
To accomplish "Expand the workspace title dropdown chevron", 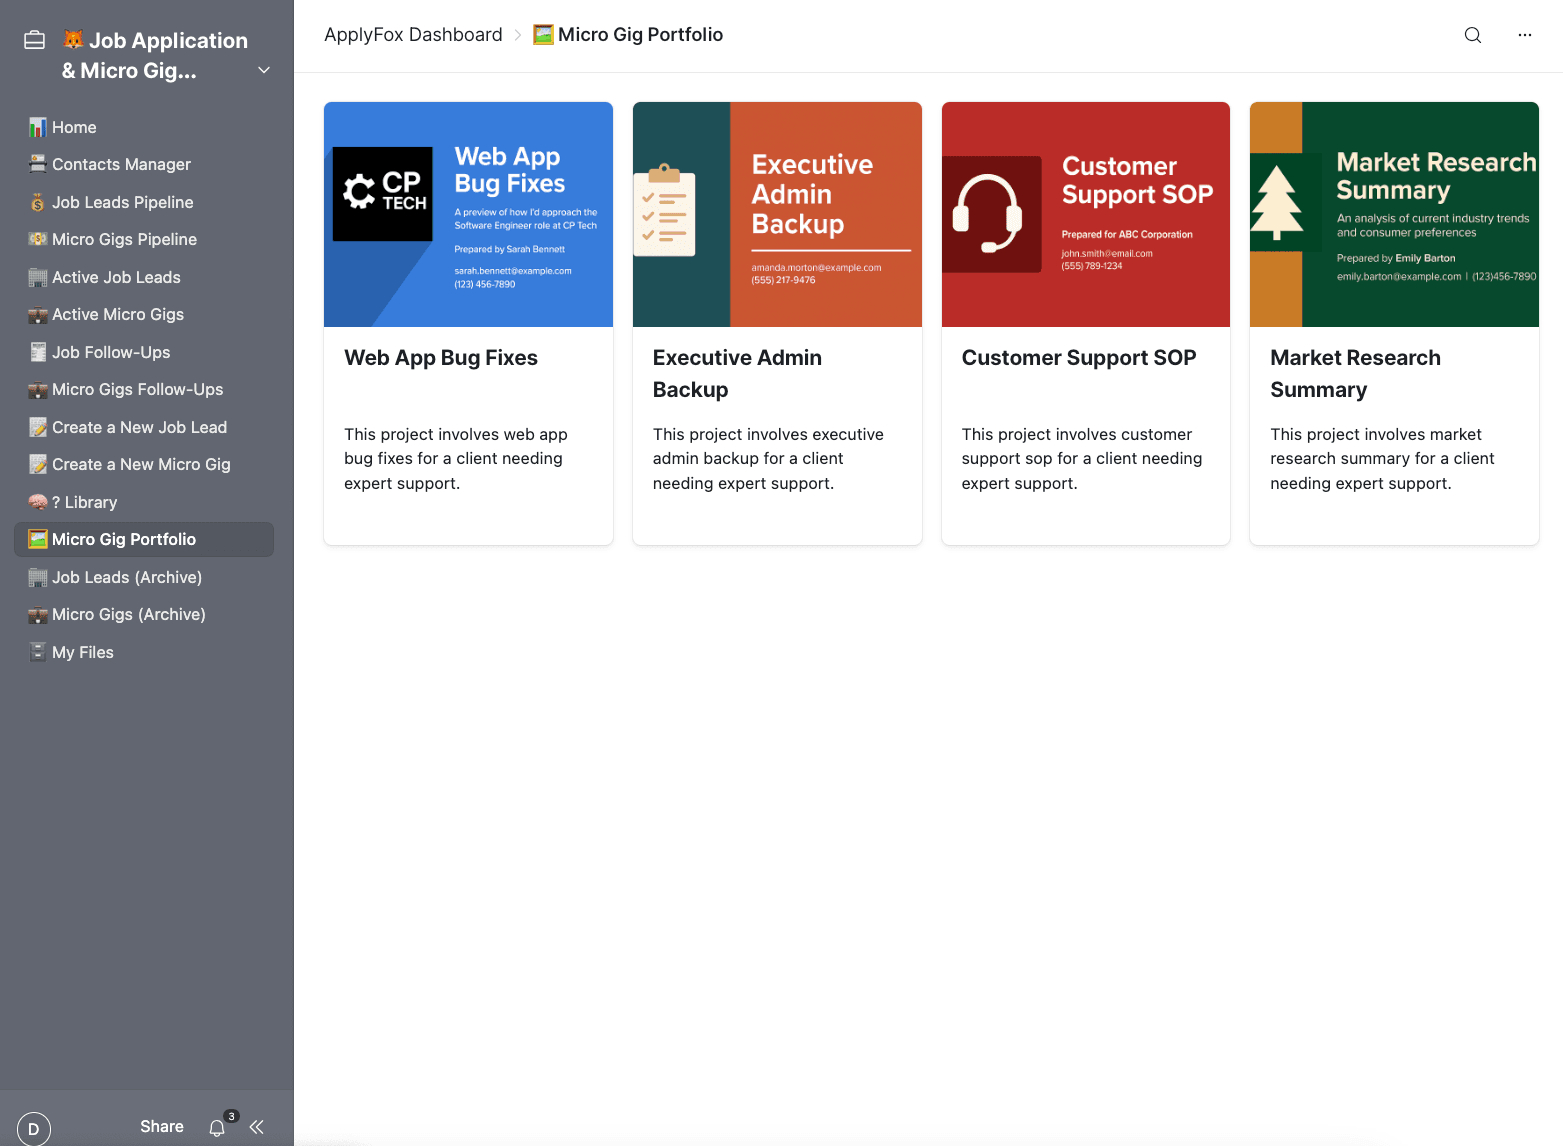I will 264,70.
